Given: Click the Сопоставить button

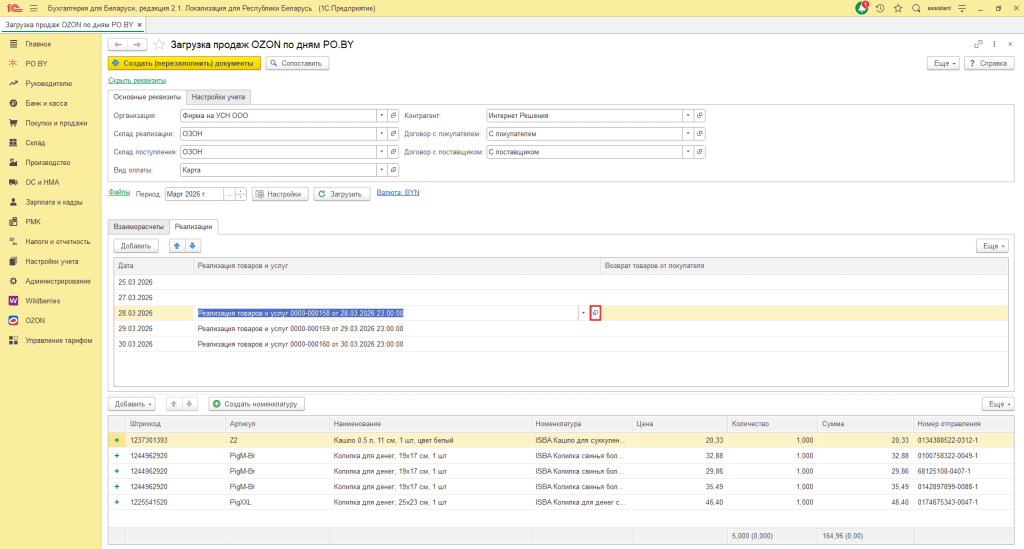Looking at the screenshot, I should click(x=297, y=63).
